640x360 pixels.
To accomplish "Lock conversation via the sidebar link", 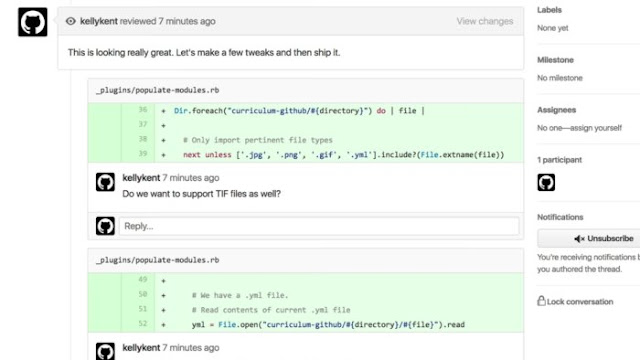I will 580,302.
